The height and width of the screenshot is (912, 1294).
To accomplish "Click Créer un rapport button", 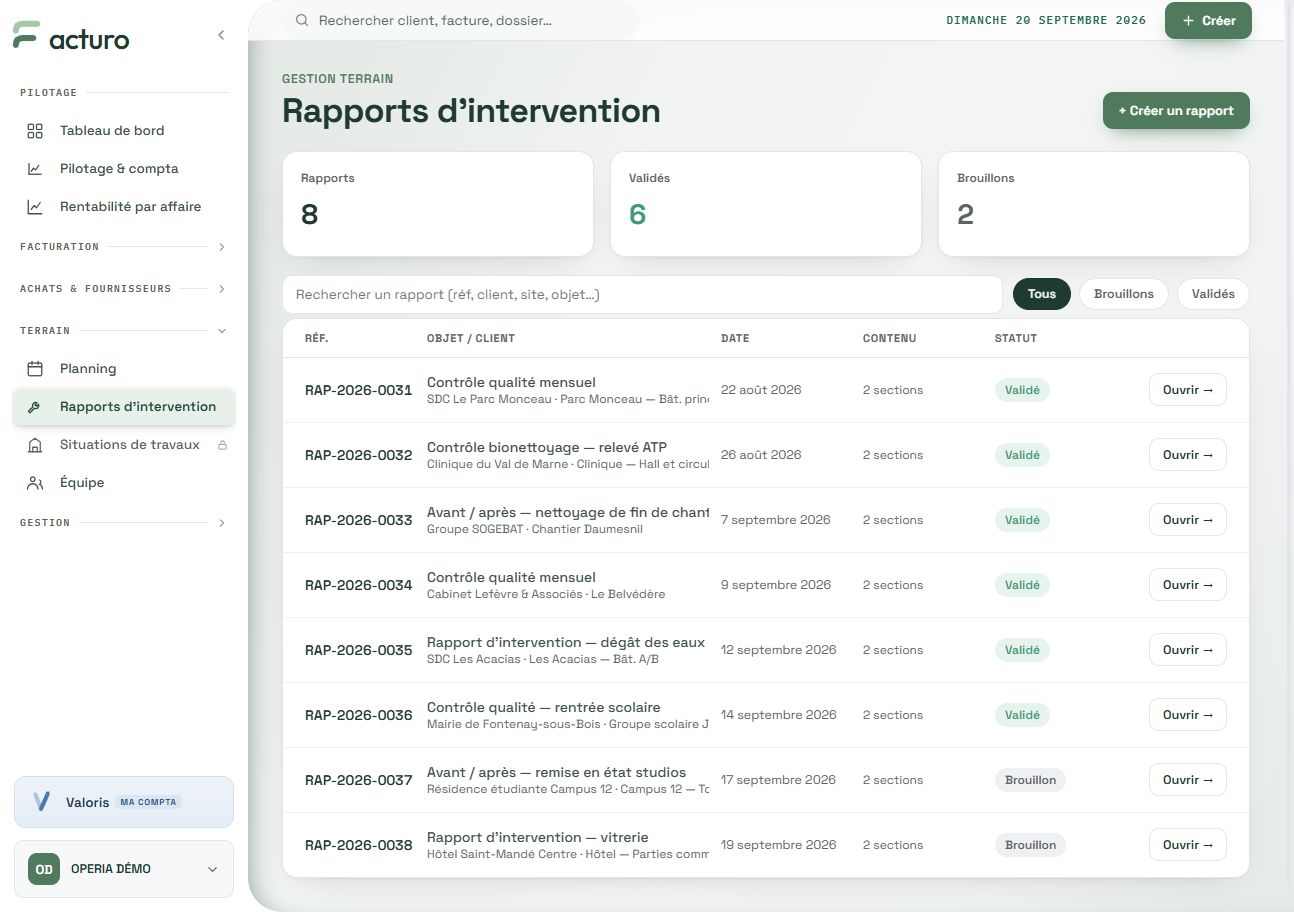I will point(1176,111).
